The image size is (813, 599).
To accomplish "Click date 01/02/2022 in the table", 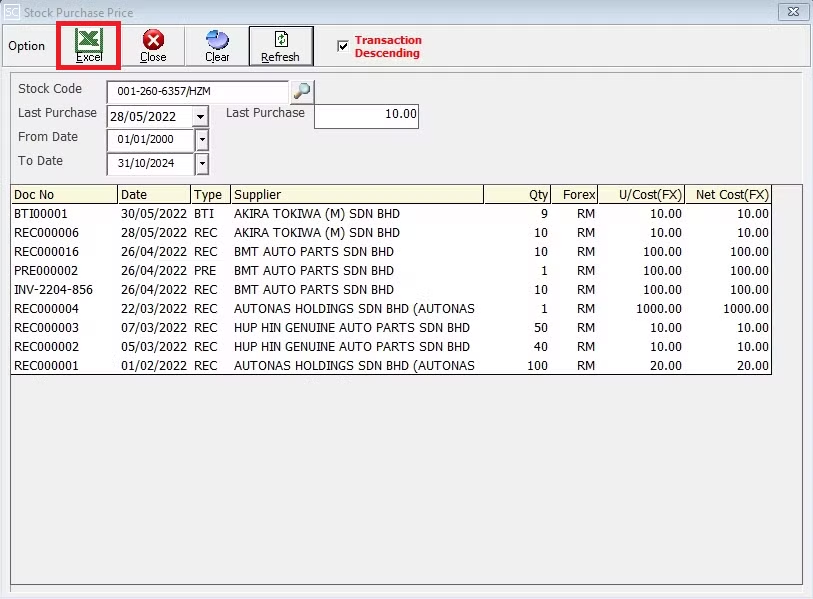I will [x=153, y=366].
